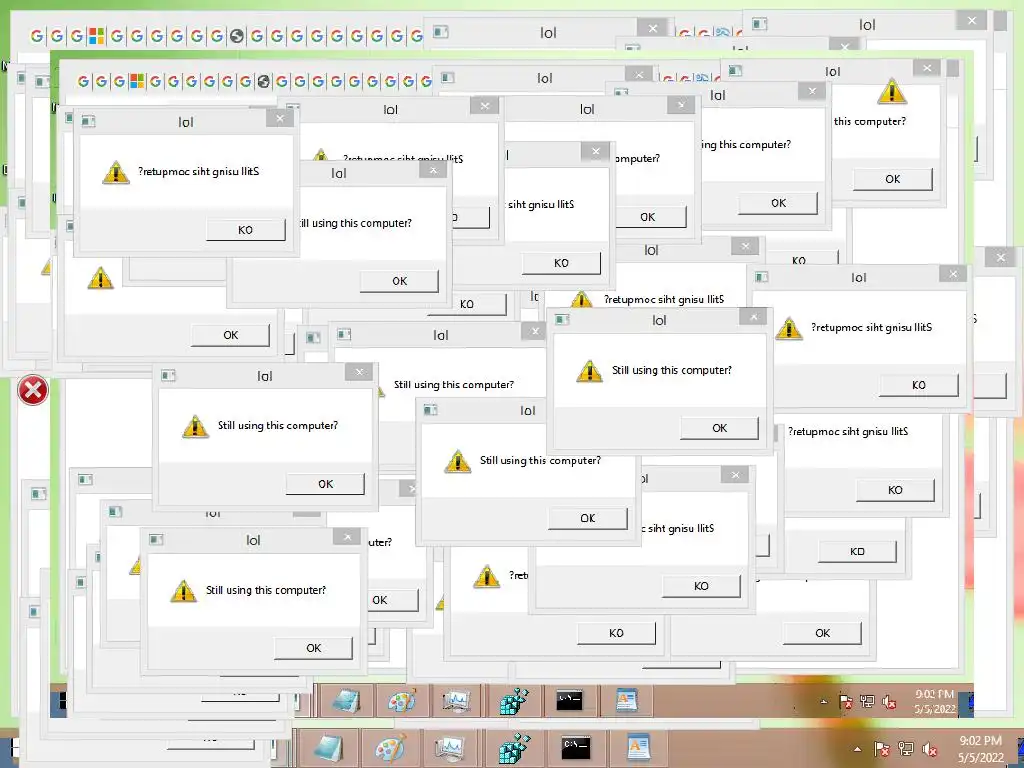Click OK button right of '?ret' dialog's KO
1024x768 pixels.
[x=823, y=633]
